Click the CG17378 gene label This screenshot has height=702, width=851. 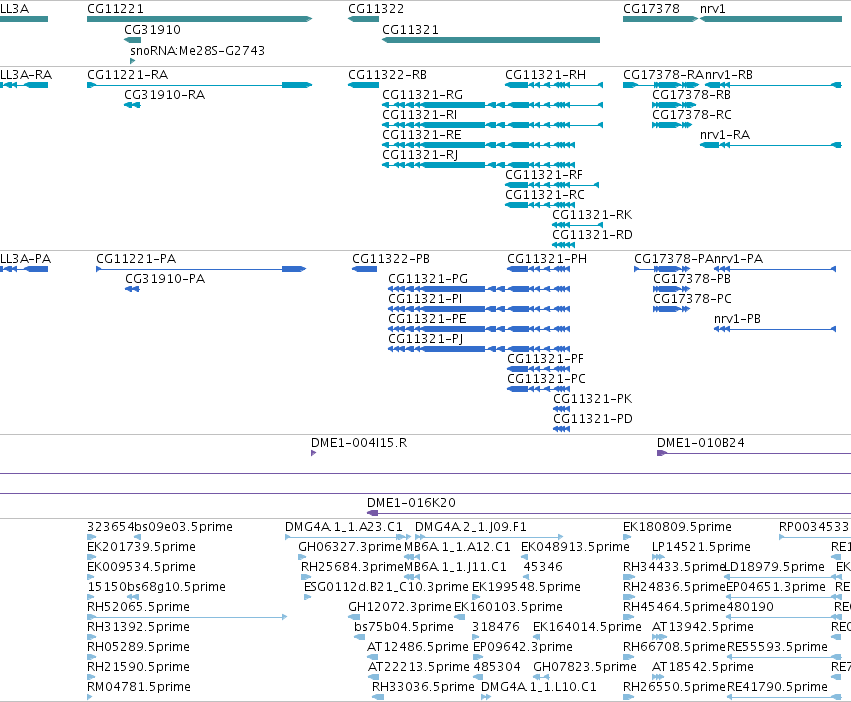click(x=651, y=9)
